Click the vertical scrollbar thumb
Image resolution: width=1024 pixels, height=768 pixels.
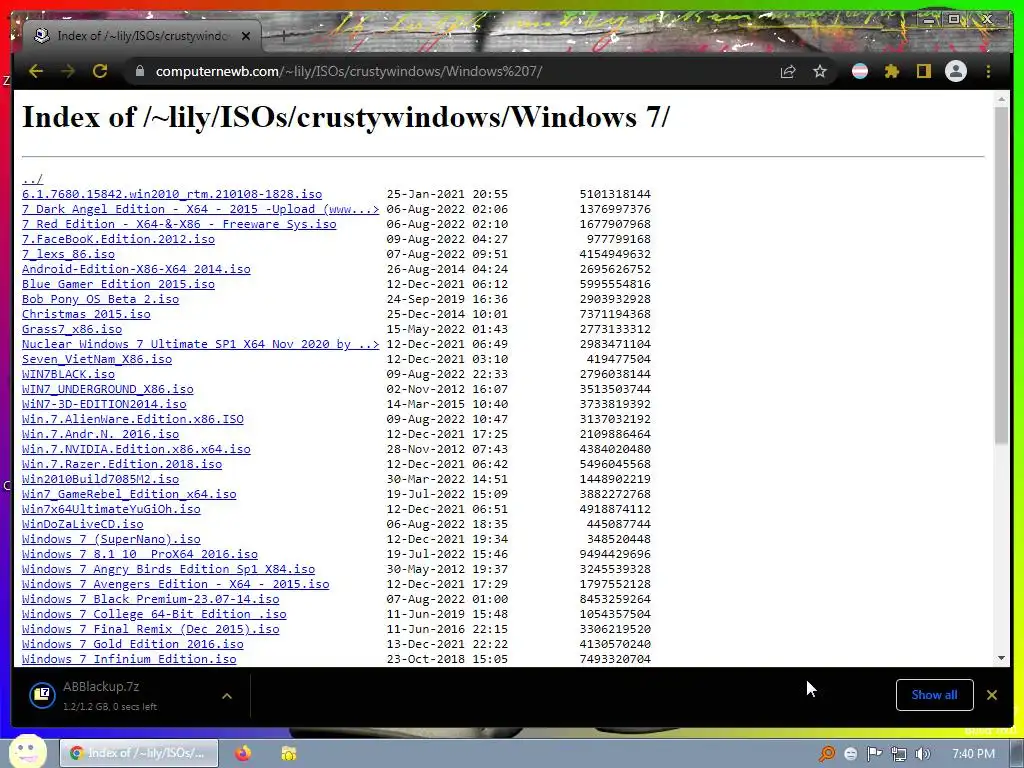click(1002, 276)
